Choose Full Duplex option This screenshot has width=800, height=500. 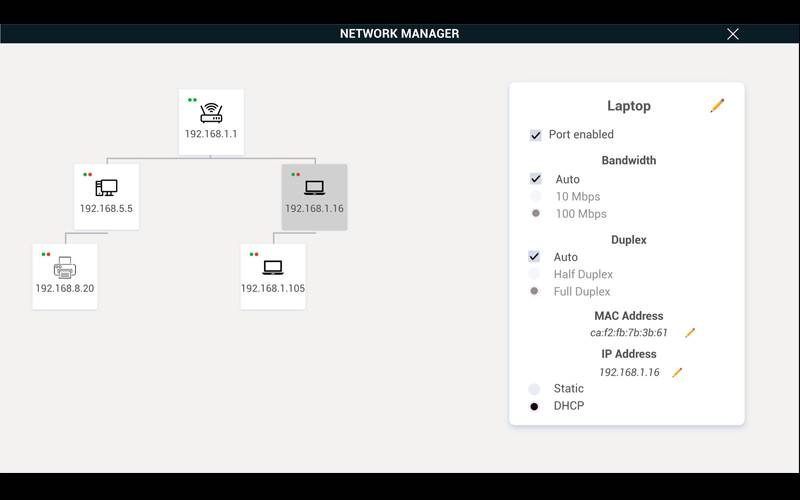click(536, 292)
